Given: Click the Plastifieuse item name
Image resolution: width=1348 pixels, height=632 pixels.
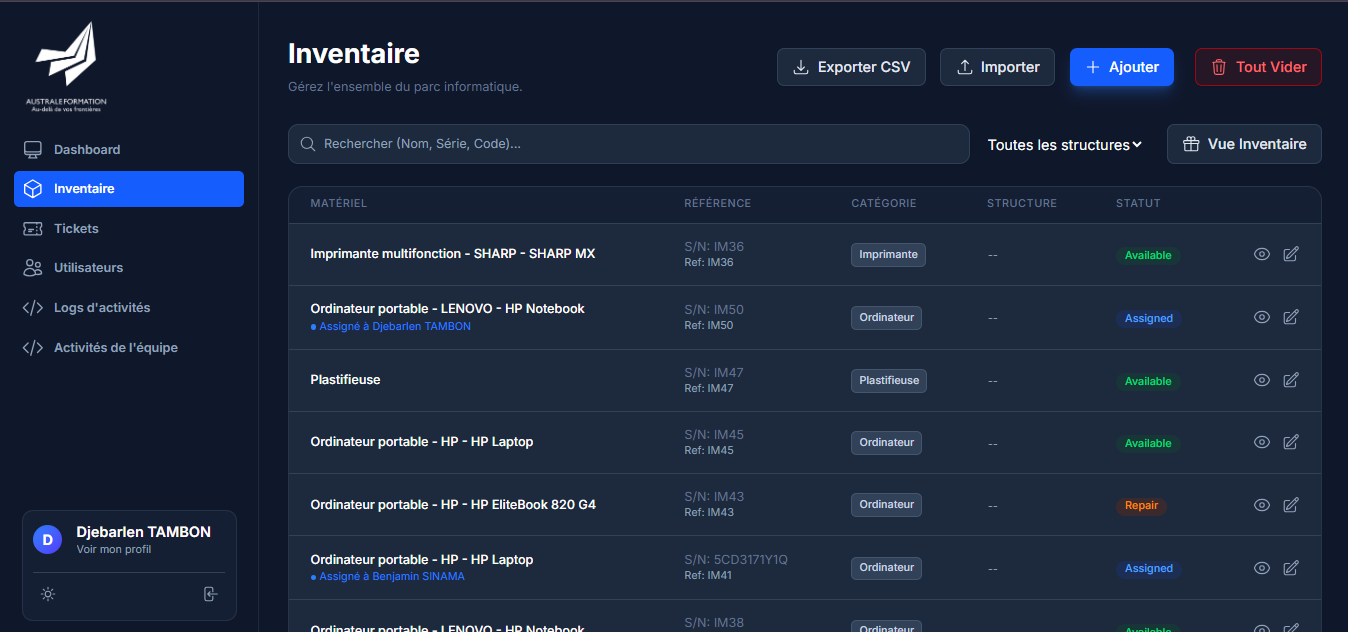Looking at the screenshot, I should (x=345, y=380).
